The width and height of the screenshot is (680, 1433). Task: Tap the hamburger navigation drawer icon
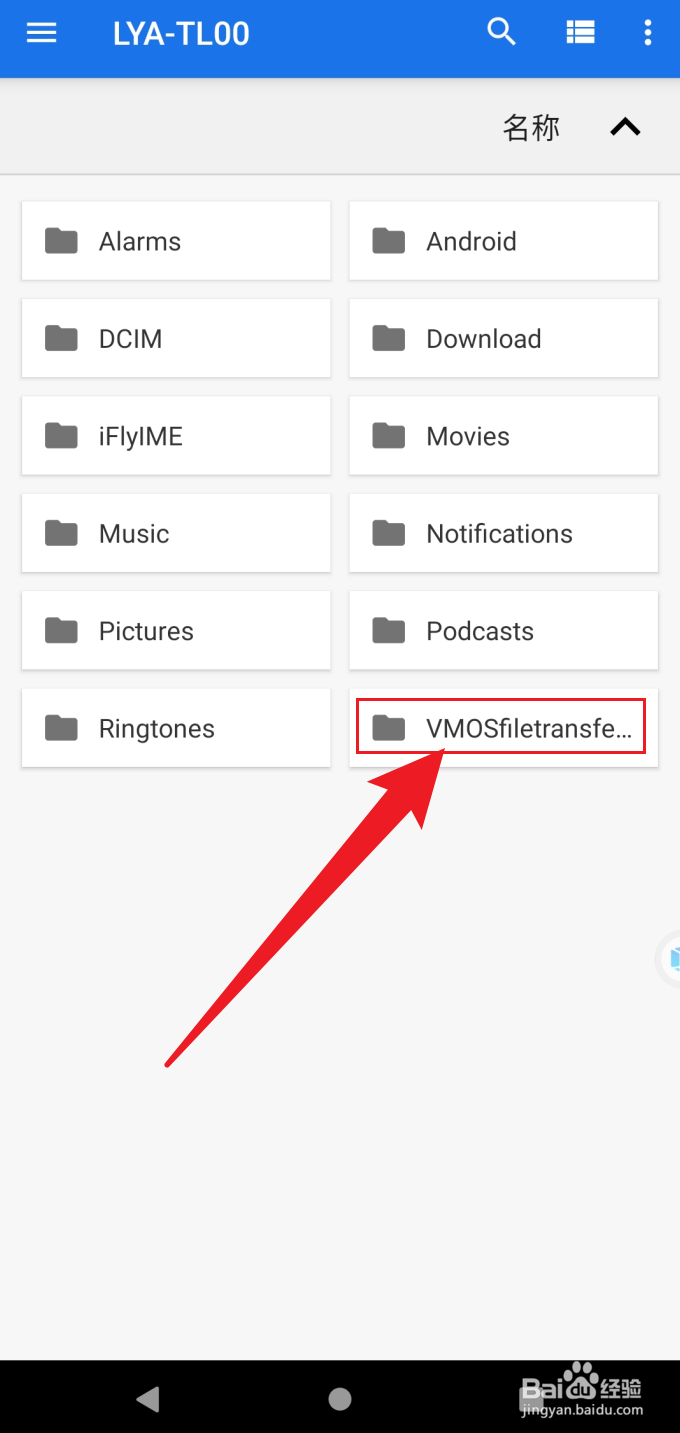click(x=41, y=32)
